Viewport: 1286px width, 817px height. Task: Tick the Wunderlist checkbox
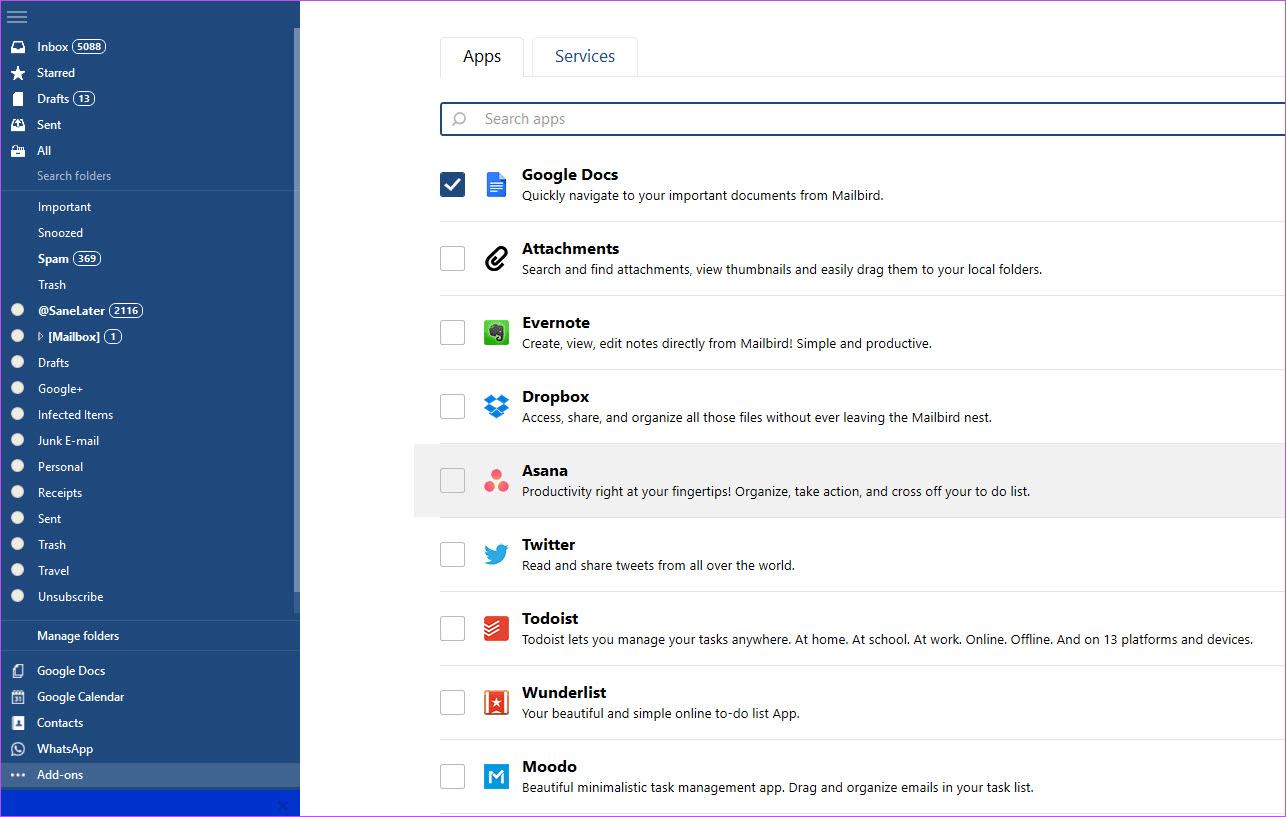(452, 703)
